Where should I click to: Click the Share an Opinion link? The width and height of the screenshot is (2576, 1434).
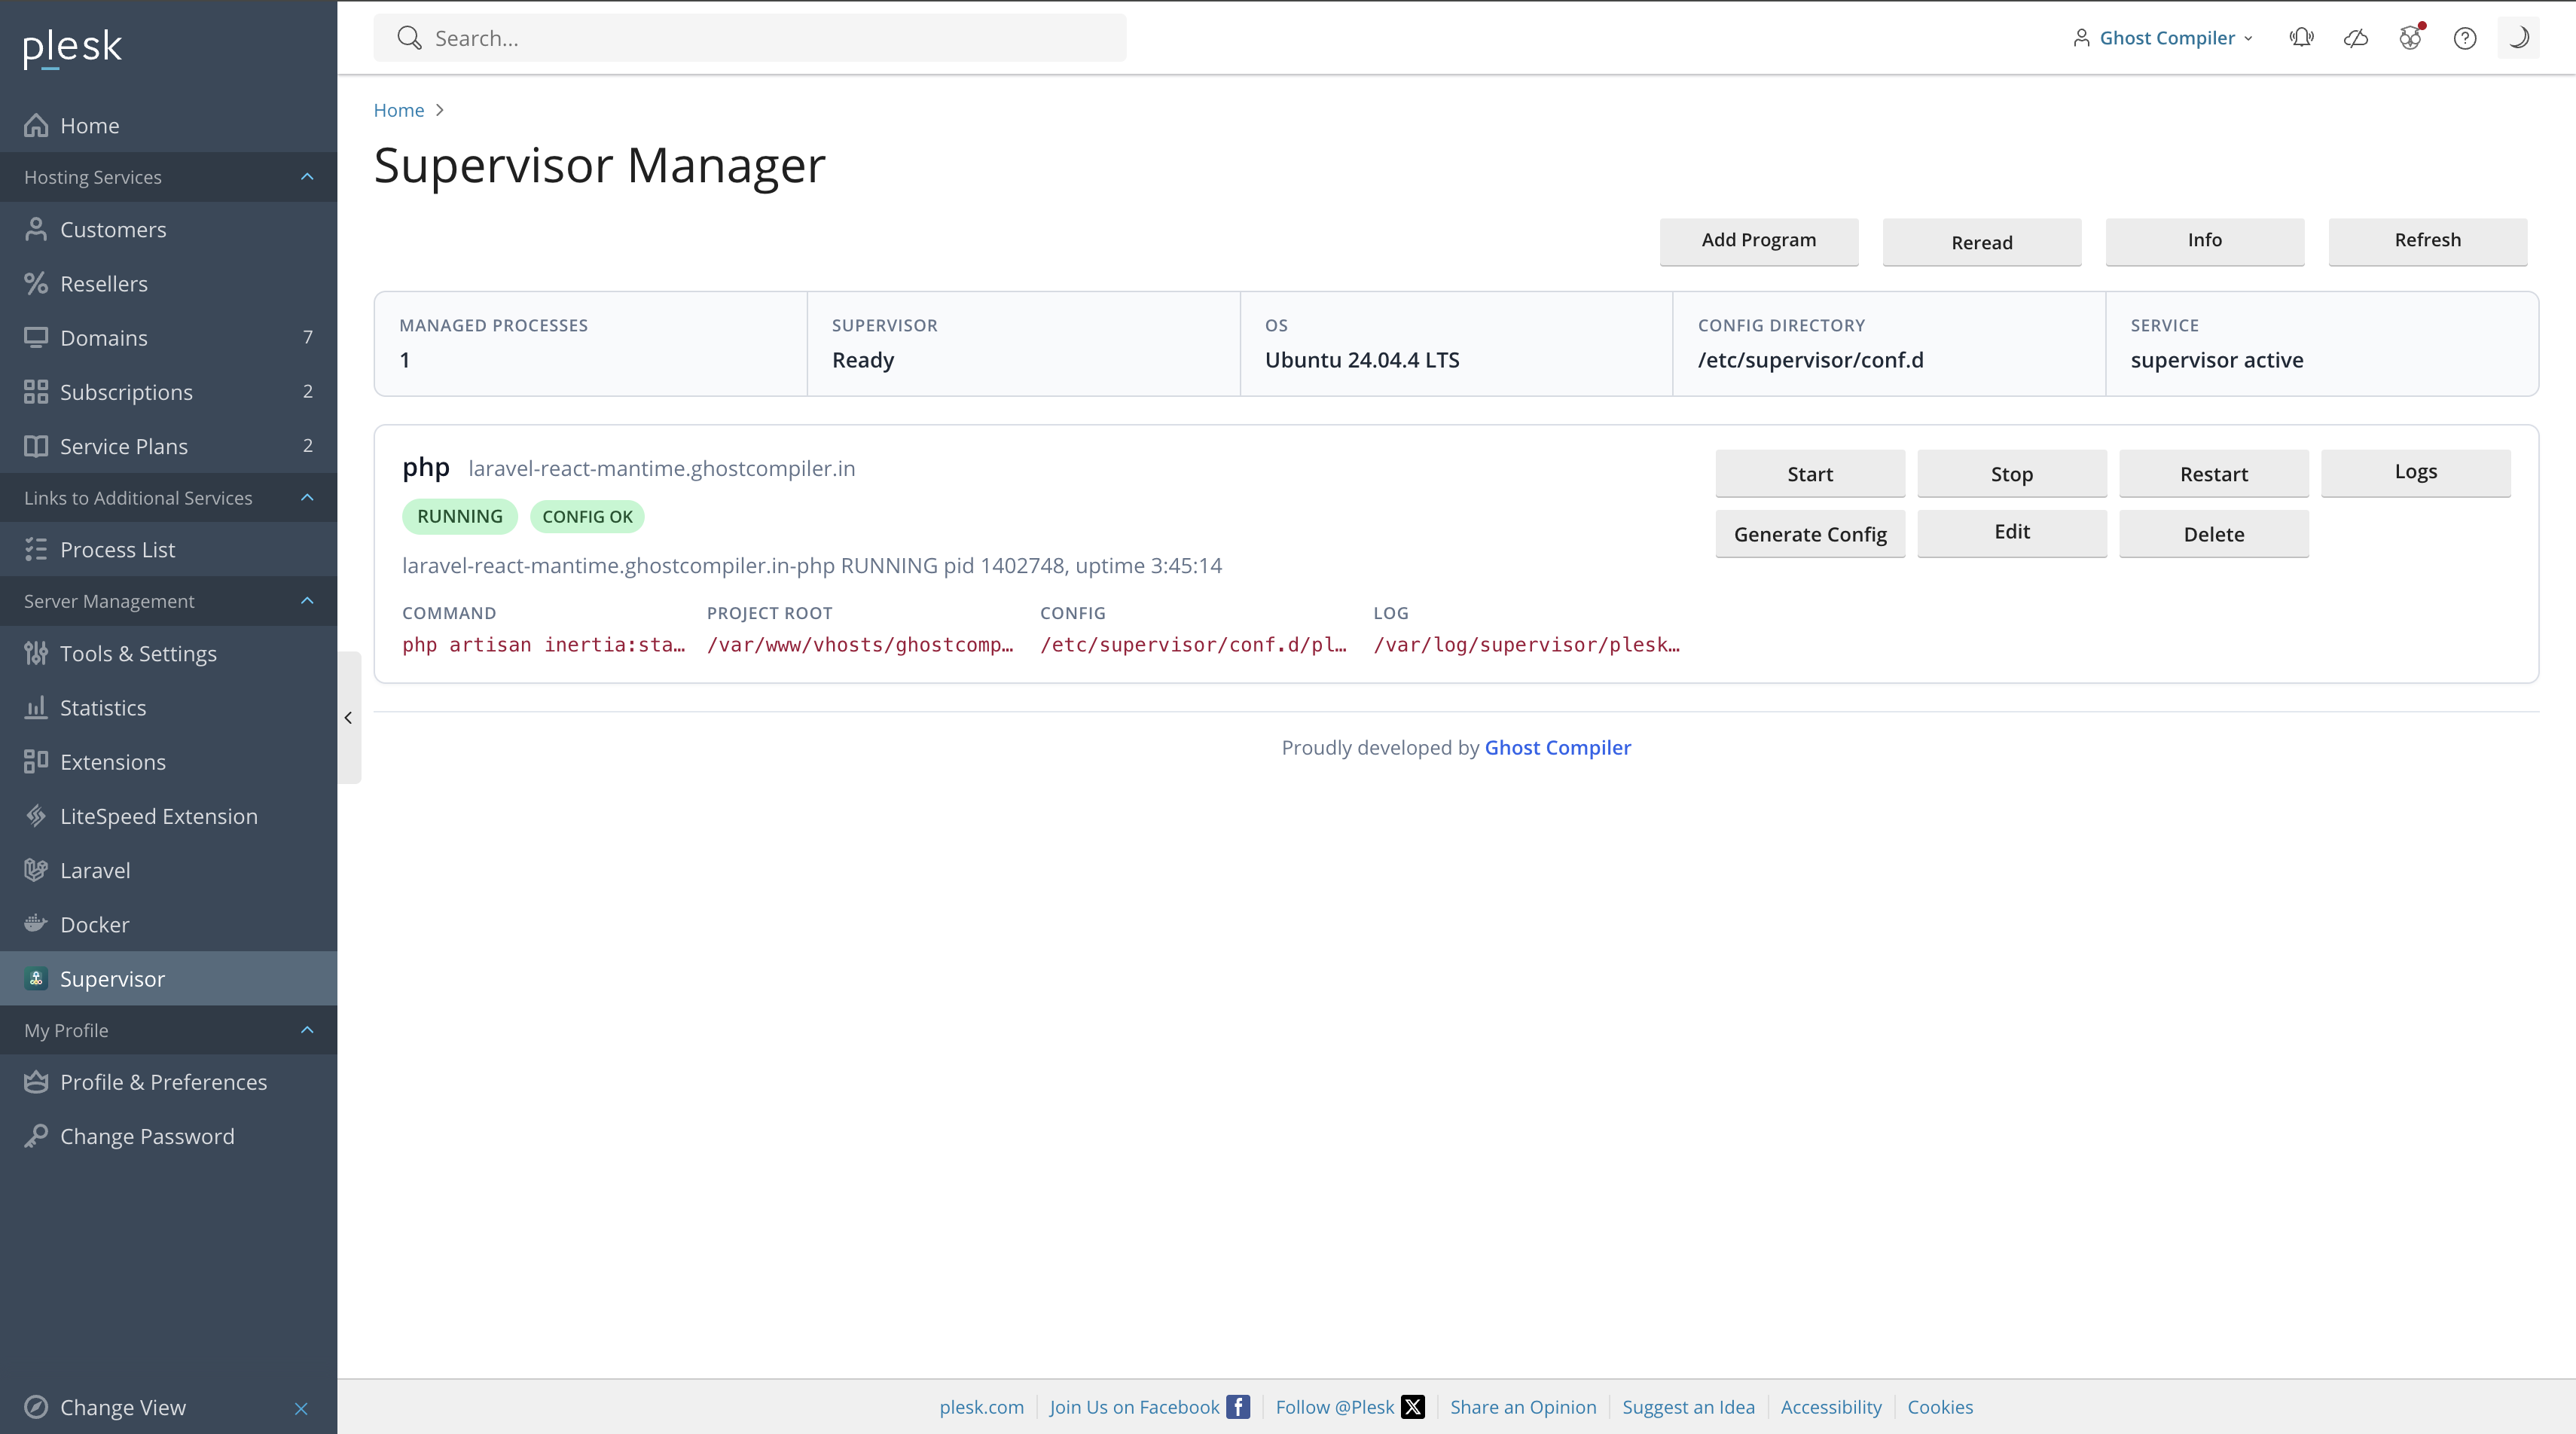(x=1523, y=1407)
